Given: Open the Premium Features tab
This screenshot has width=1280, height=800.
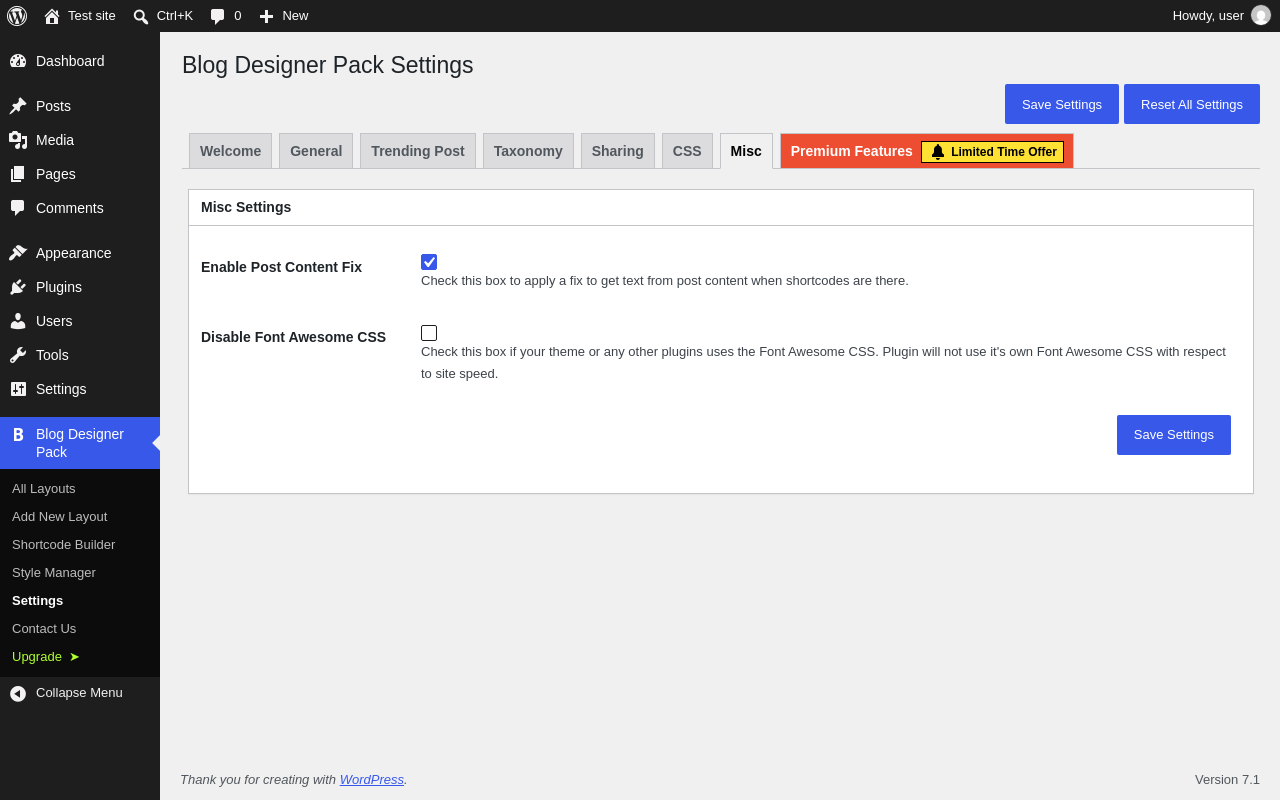Looking at the screenshot, I should [x=927, y=151].
